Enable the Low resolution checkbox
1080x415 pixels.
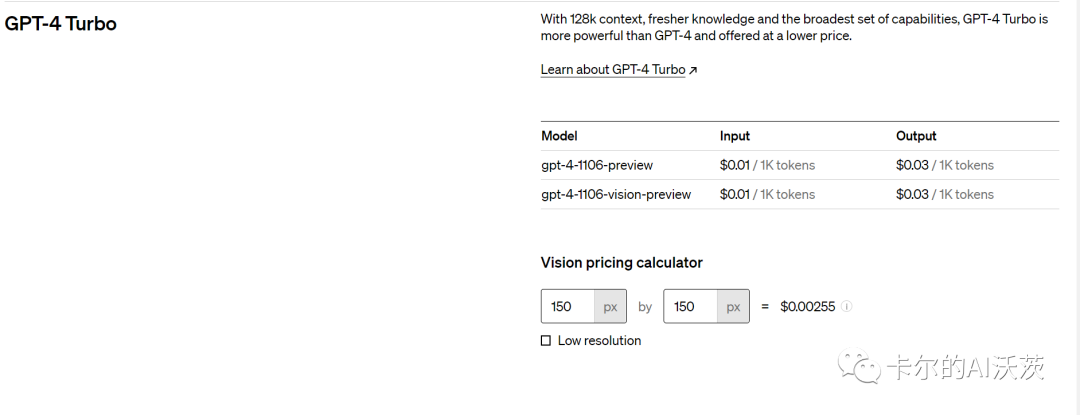tap(546, 341)
